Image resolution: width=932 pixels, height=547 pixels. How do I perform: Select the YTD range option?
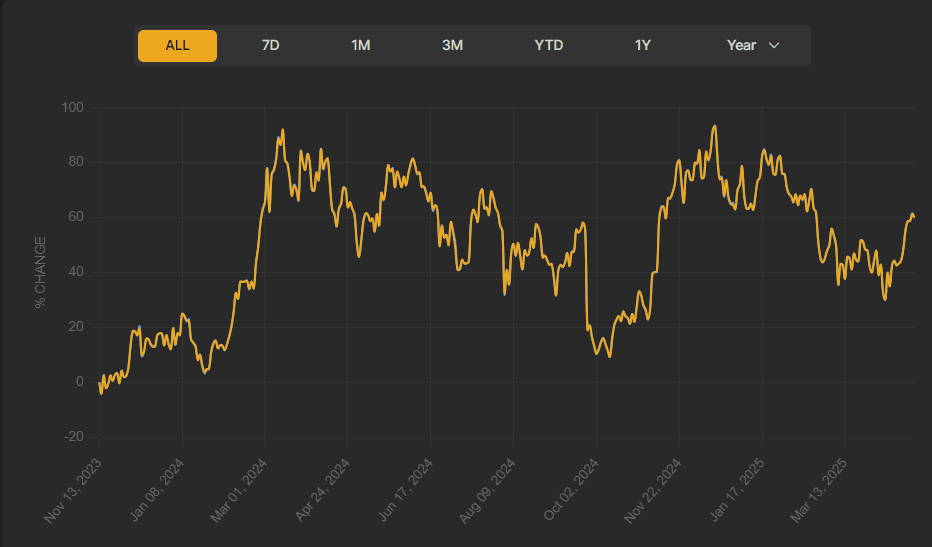click(549, 46)
